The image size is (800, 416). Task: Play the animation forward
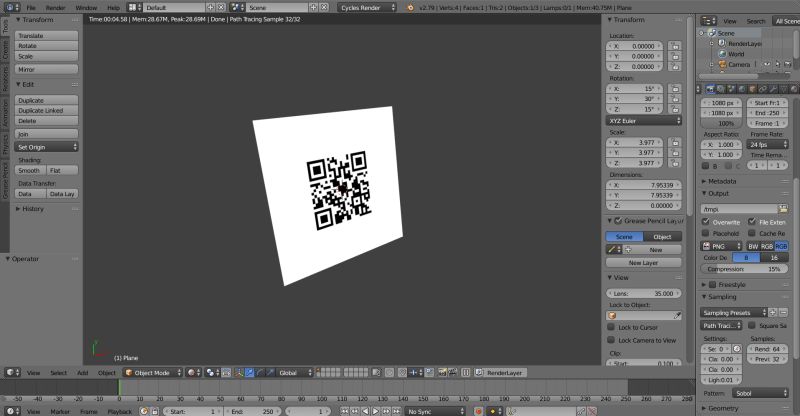coord(376,411)
